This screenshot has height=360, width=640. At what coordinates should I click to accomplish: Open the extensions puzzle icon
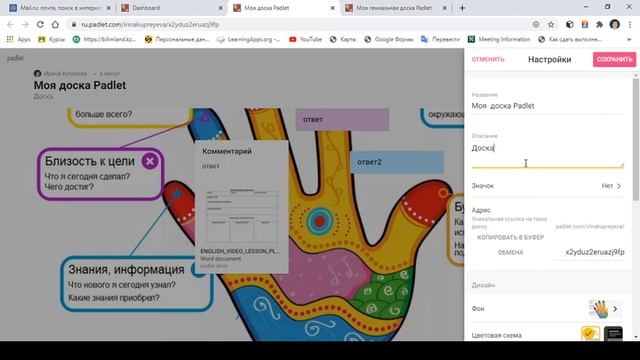[600, 24]
